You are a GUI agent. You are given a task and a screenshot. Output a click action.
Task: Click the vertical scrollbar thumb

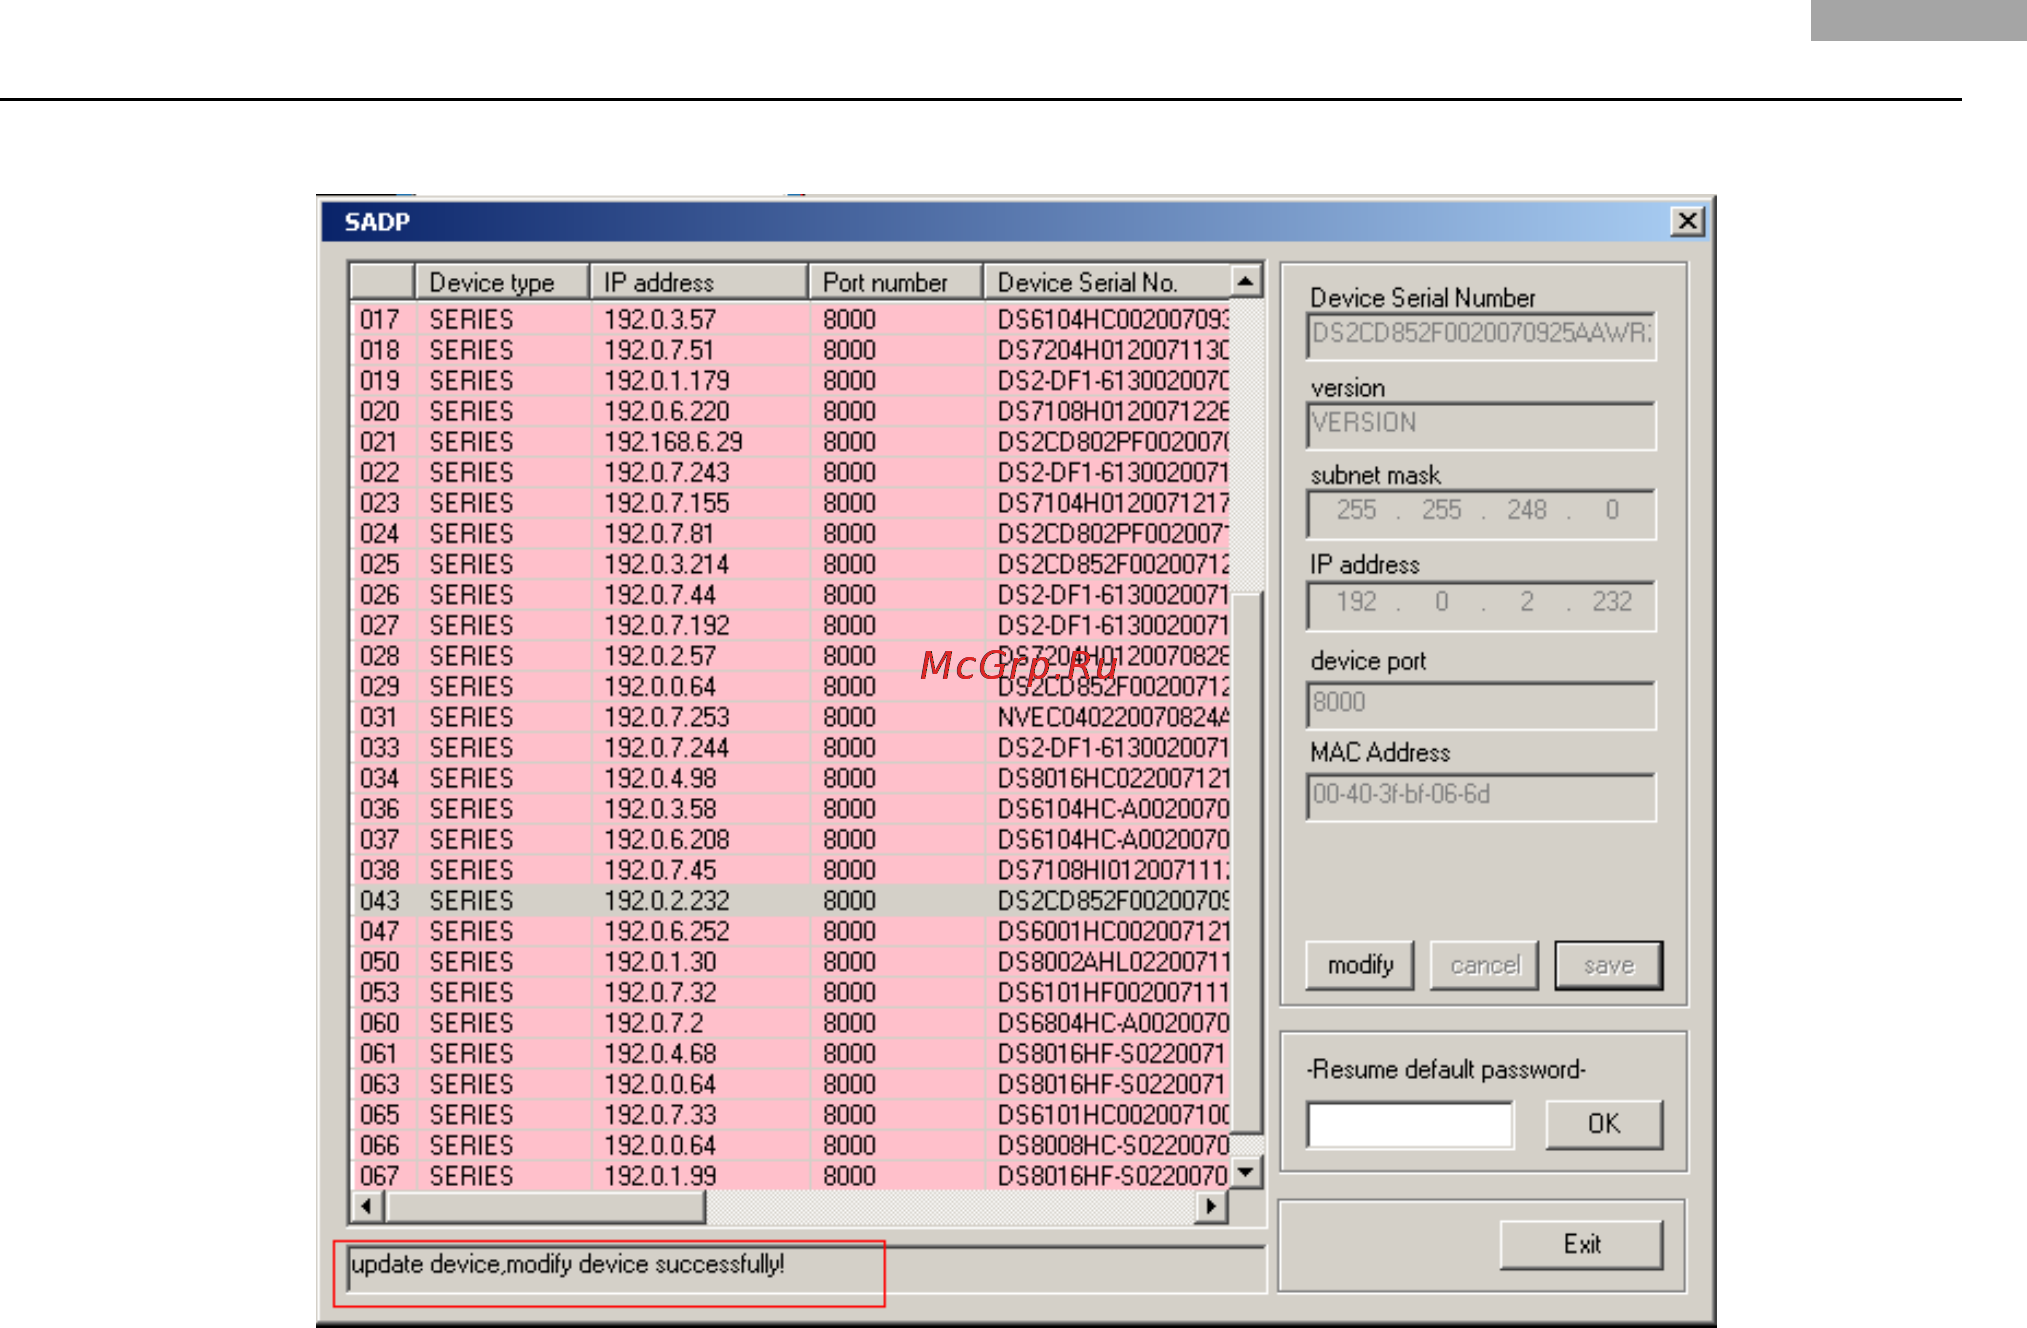tap(1245, 863)
